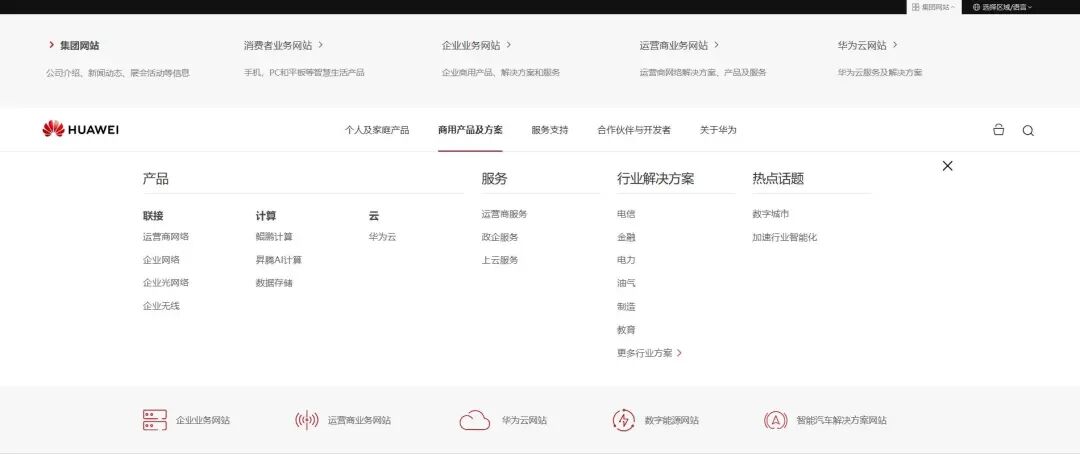Click the red chevron before 集团网站

pyautogui.click(x=52, y=45)
